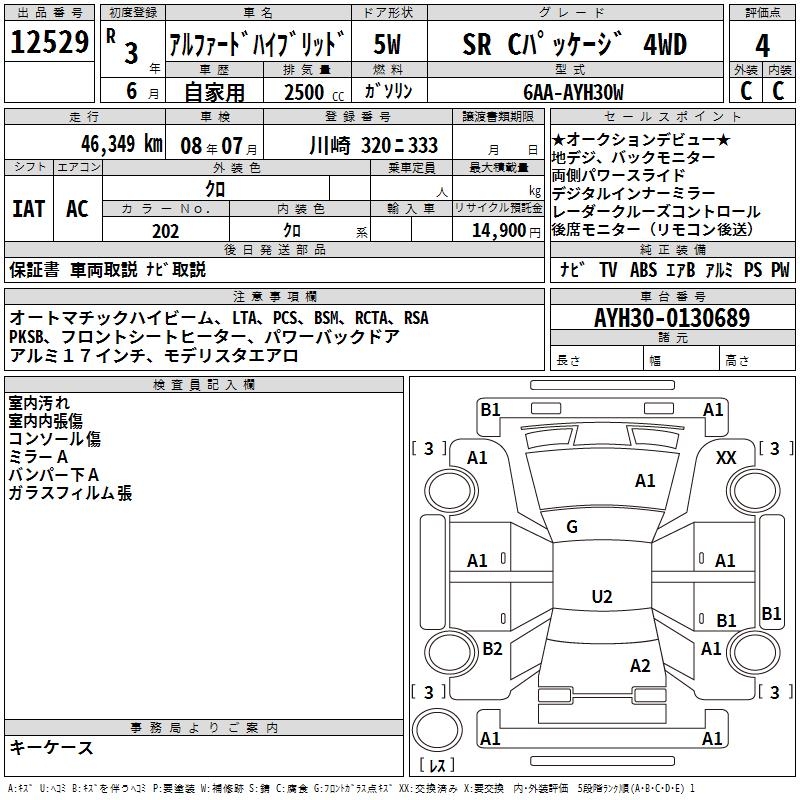This screenshot has width=800, height=800.
Task: Select the A2 mark on the car diagram
Action: 641,666
